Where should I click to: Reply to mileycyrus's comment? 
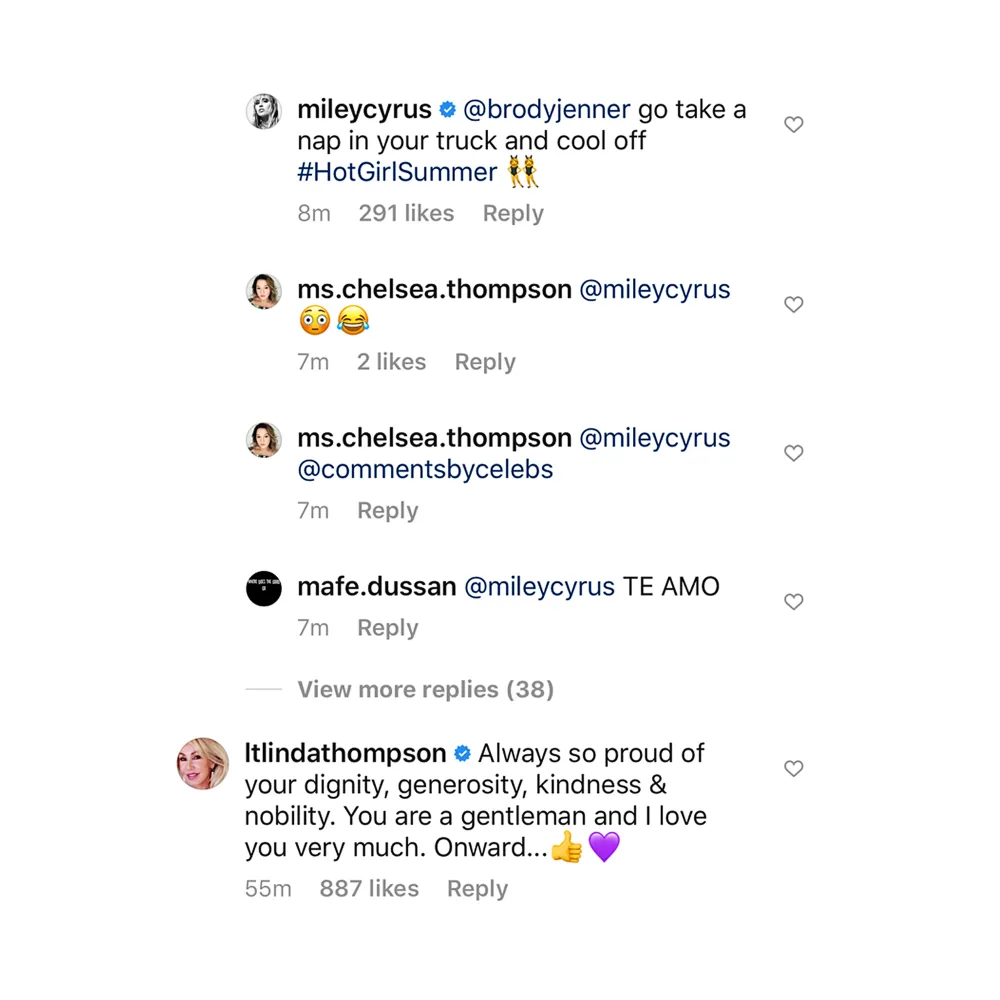(512, 213)
